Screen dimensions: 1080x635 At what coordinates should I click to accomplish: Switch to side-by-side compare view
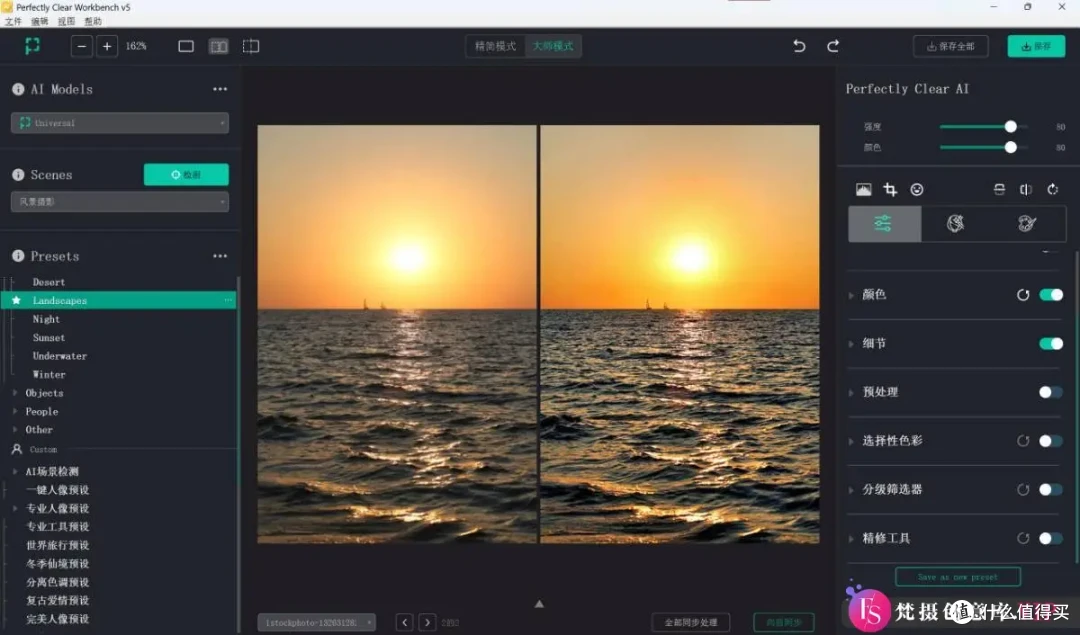tap(218, 46)
